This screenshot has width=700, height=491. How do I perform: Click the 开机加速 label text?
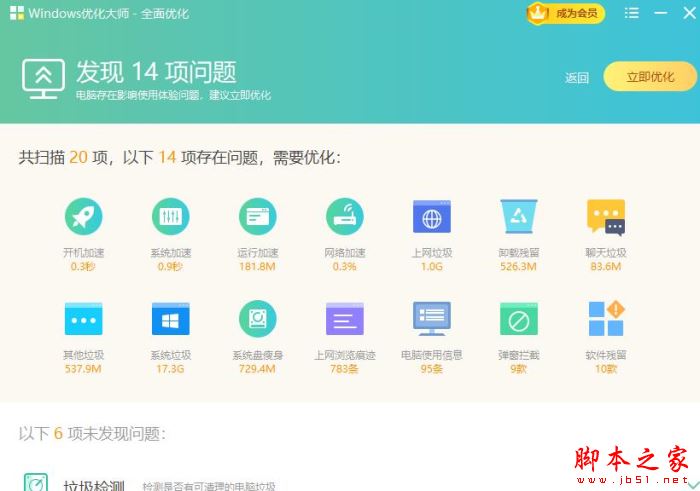tap(83, 253)
